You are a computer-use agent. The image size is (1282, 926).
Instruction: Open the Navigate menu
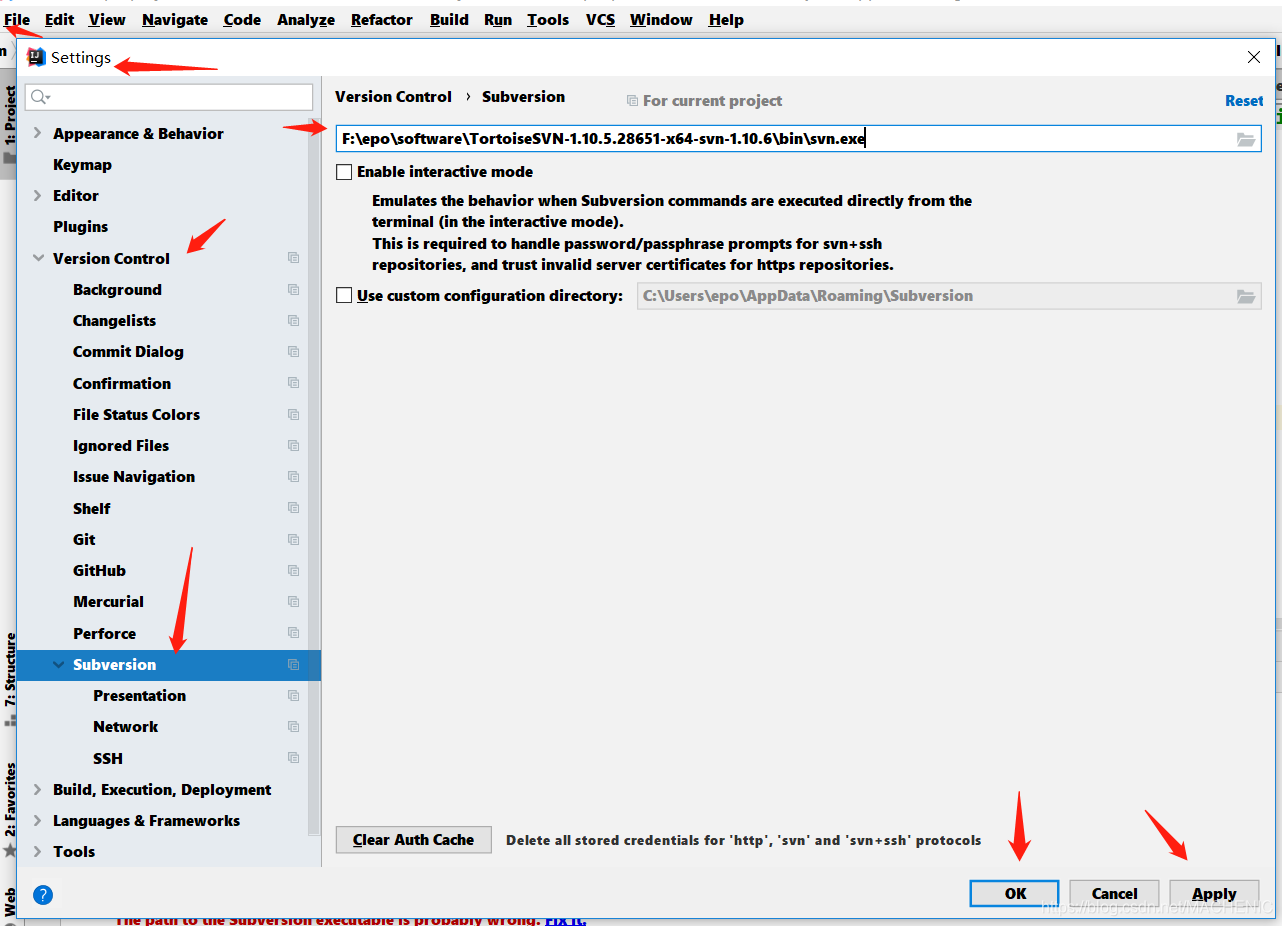[x=175, y=20]
